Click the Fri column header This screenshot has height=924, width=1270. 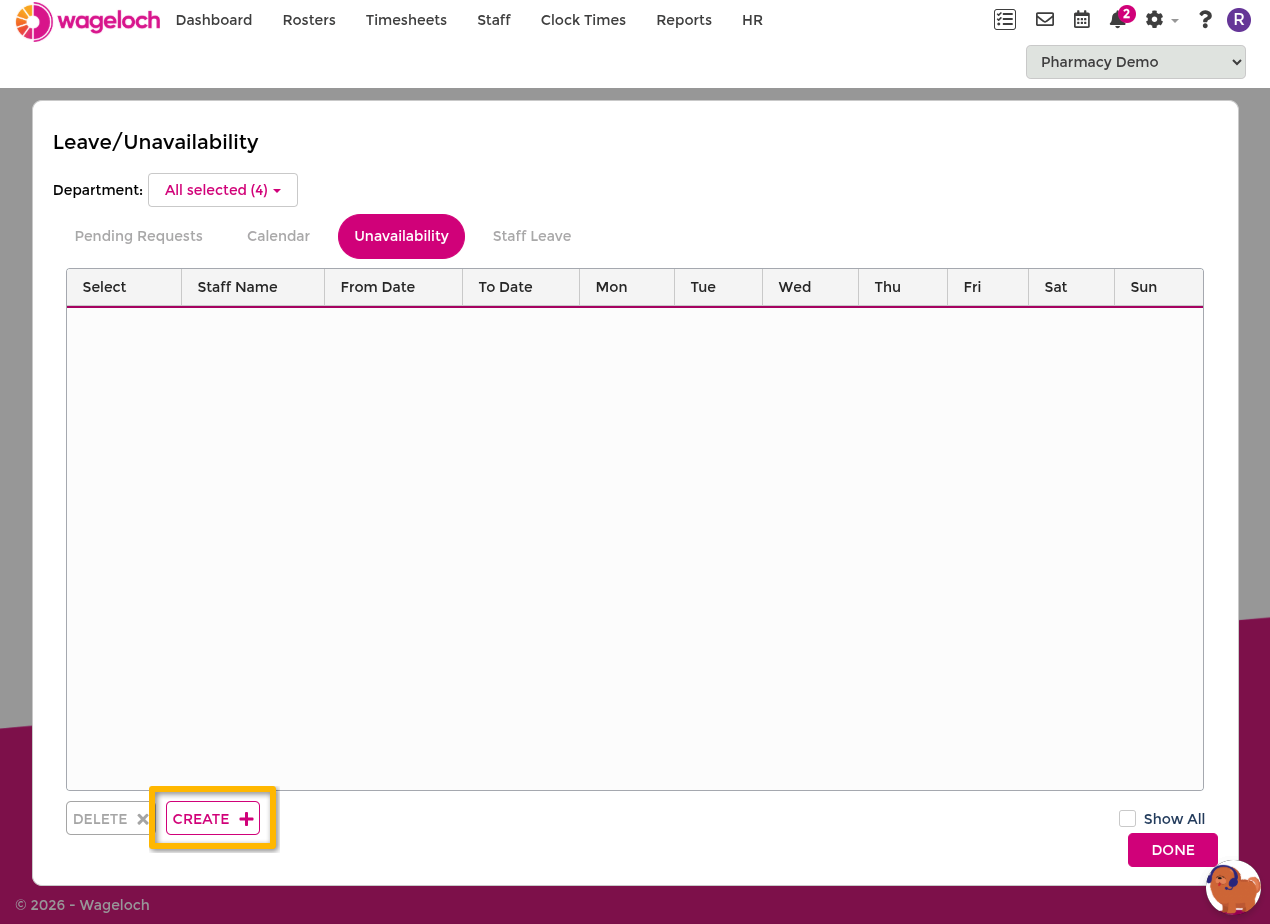[988, 287]
